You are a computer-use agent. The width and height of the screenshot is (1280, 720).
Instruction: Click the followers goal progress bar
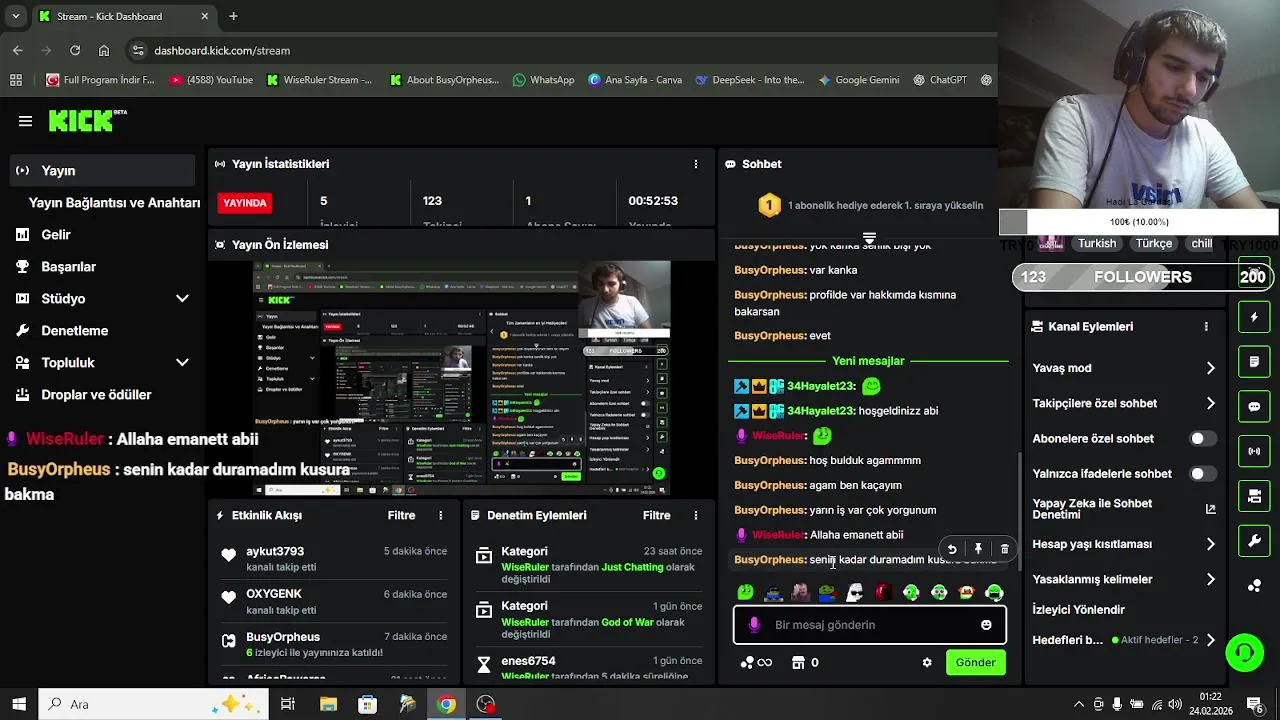coord(1145,277)
